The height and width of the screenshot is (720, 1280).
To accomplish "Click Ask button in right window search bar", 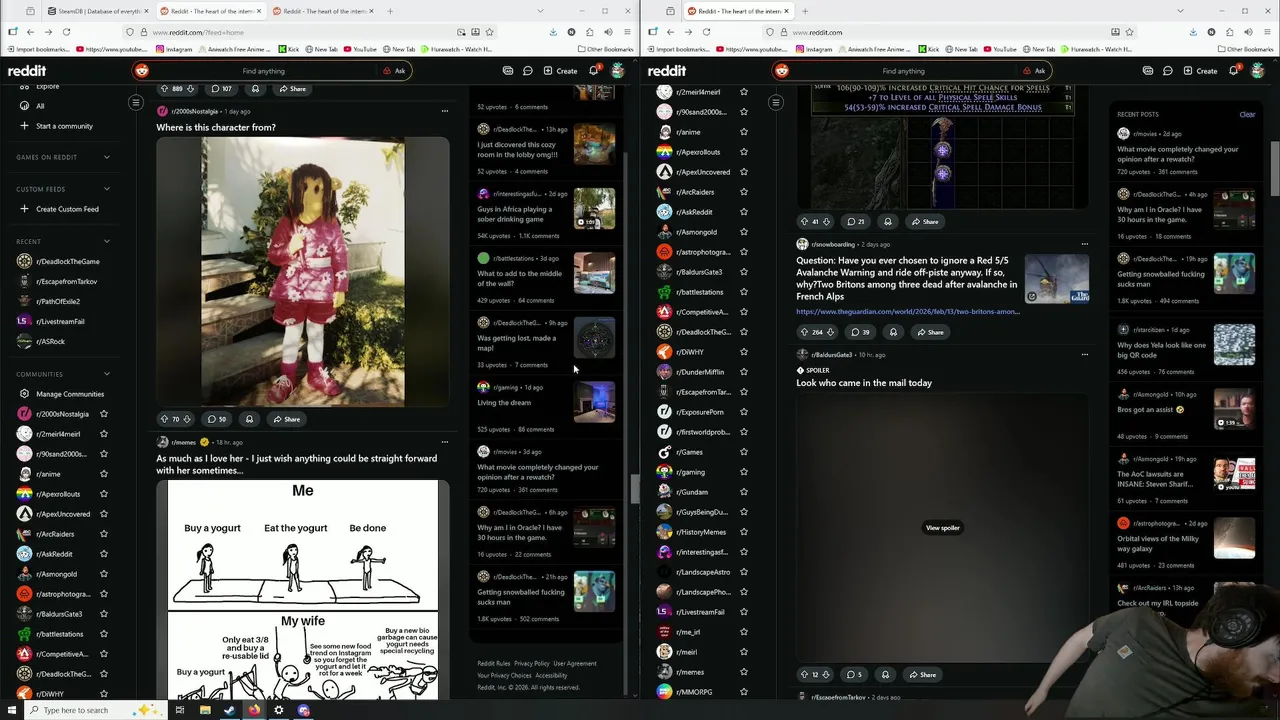I will 1034,71.
